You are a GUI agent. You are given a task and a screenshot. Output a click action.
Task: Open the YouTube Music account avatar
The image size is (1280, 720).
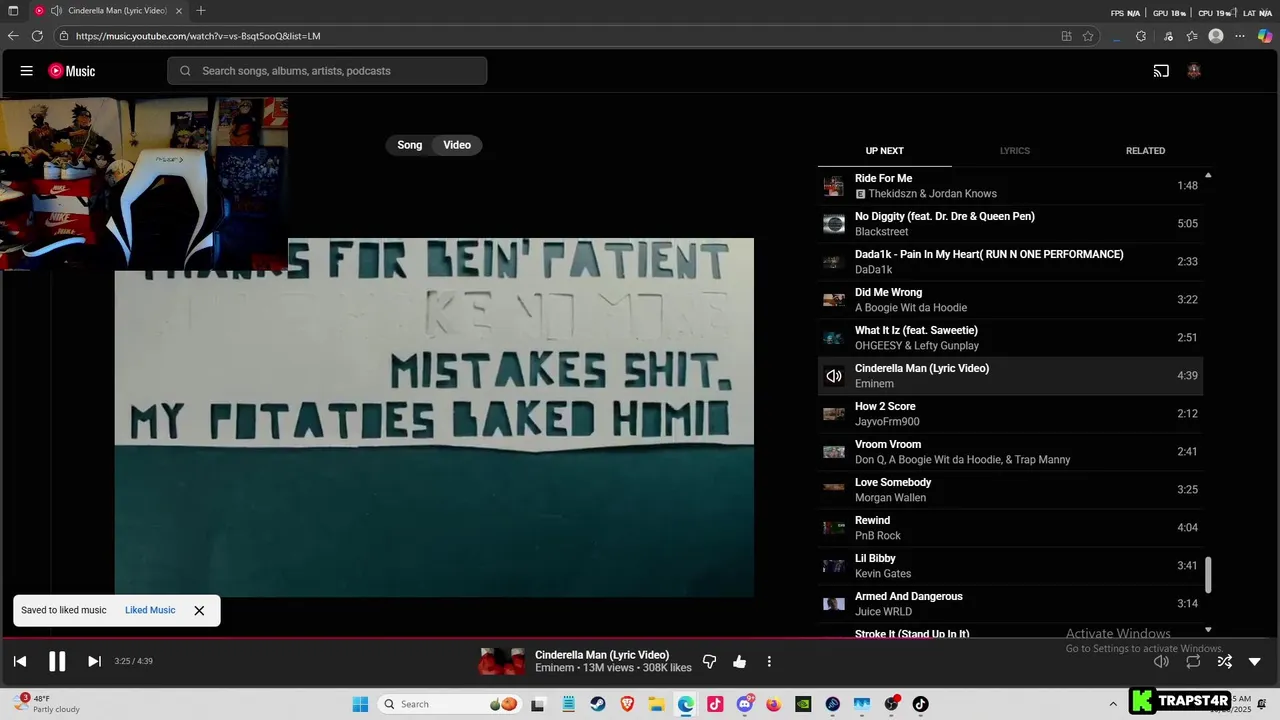(x=1193, y=71)
